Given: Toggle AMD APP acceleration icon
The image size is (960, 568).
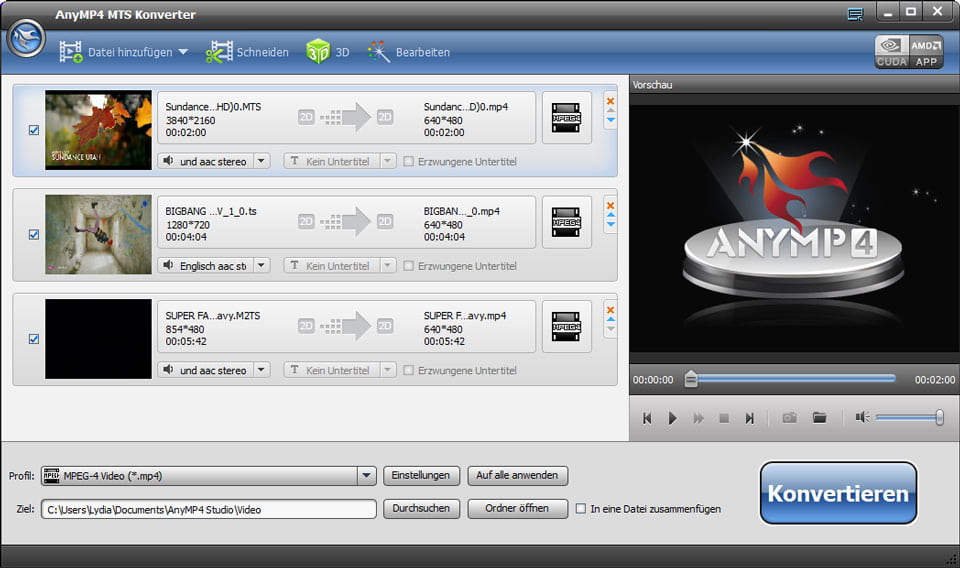Looking at the screenshot, I should [x=926, y=51].
